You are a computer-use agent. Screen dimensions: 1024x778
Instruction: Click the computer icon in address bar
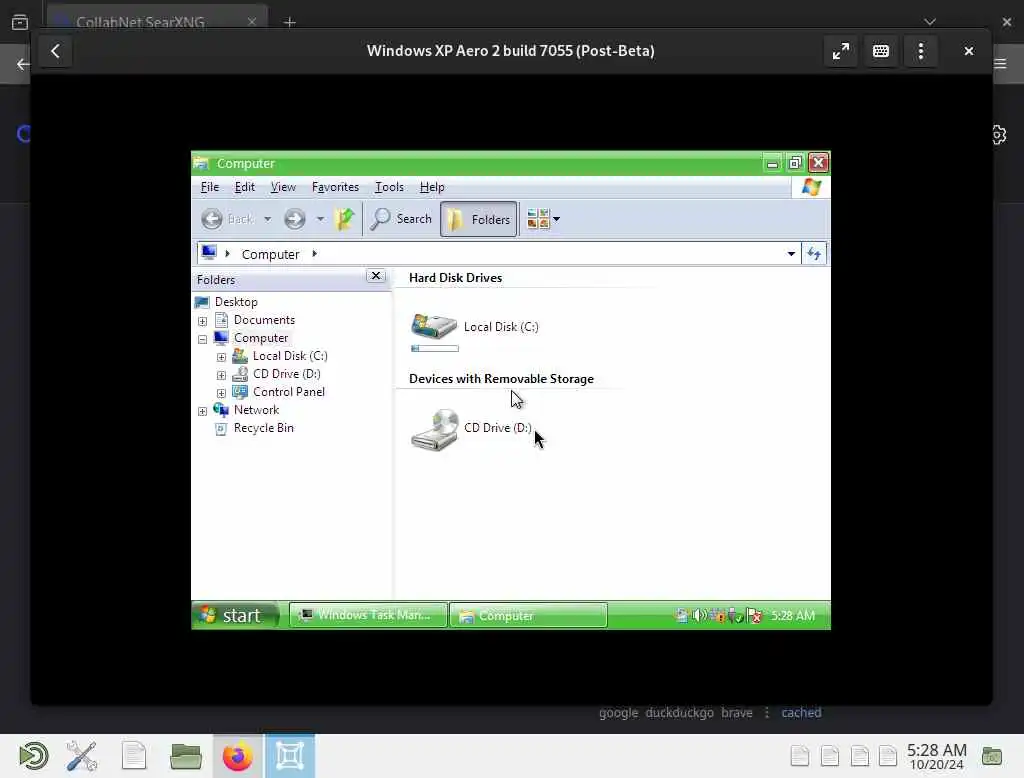coord(209,253)
